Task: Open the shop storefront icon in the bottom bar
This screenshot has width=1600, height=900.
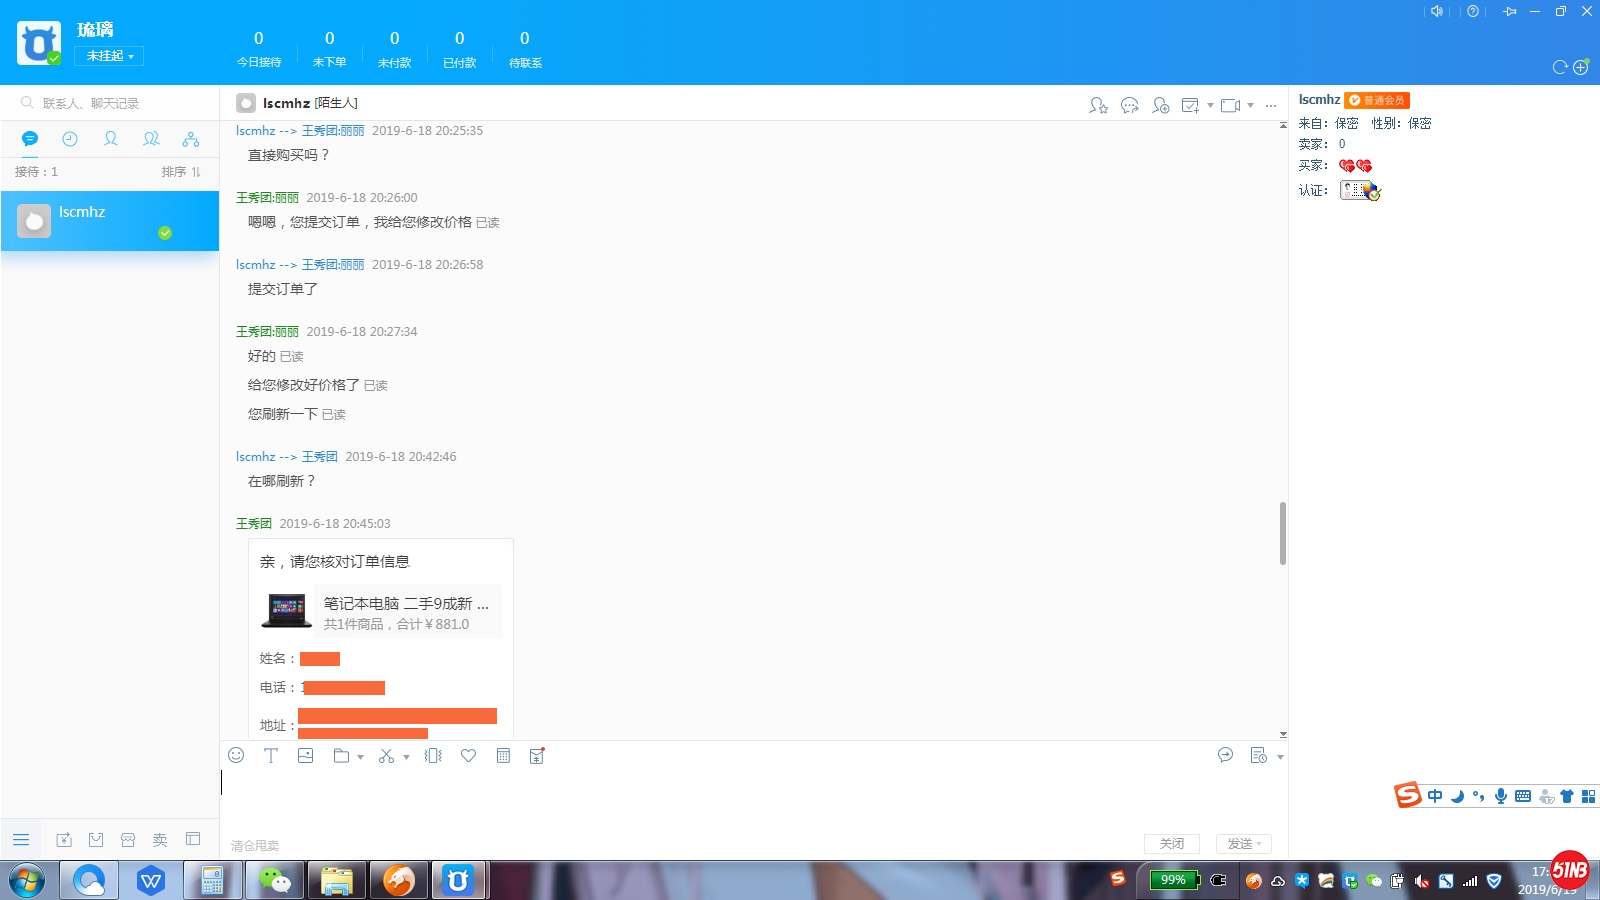Action: [x=128, y=840]
